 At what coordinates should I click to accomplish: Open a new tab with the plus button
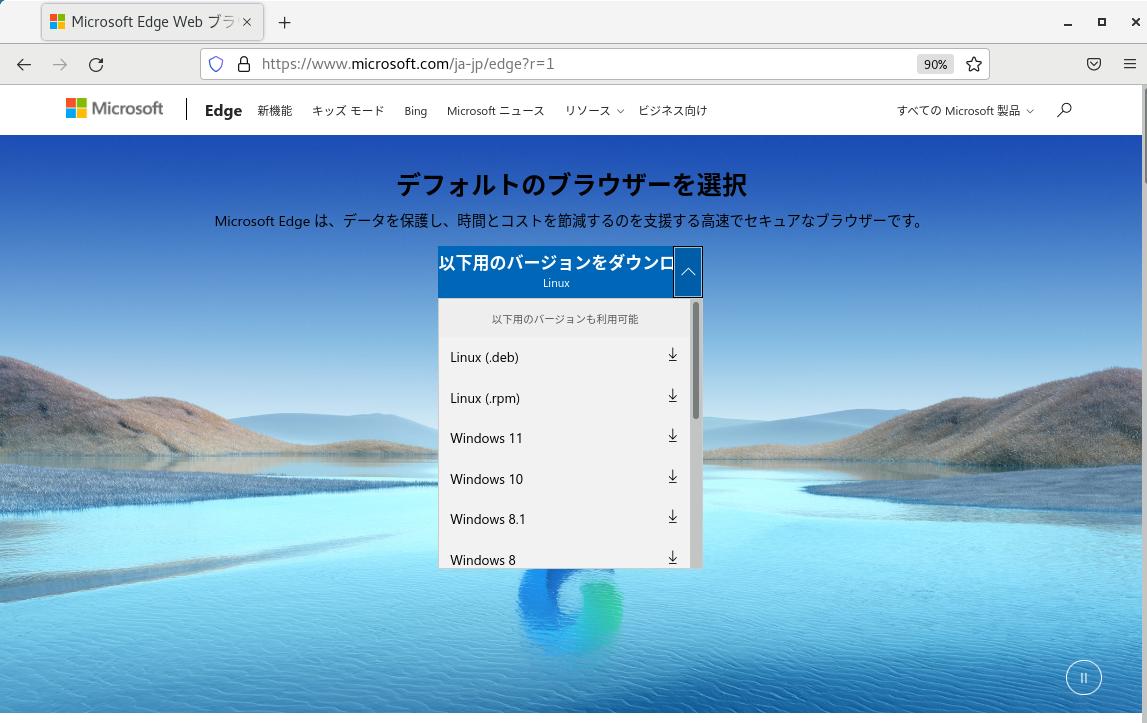[x=285, y=23]
